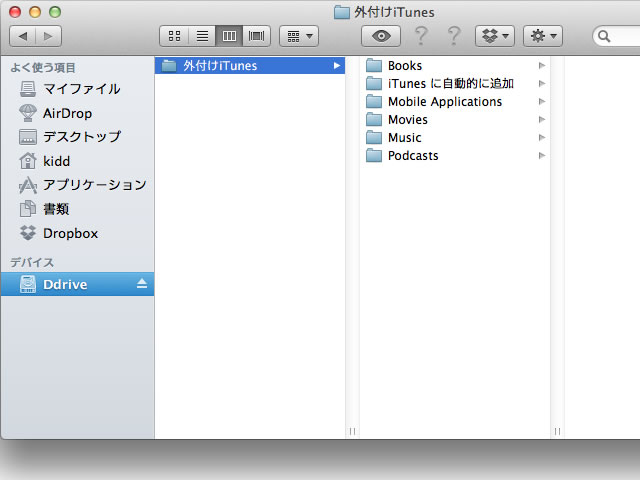Click the search magnifier icon
Image resolution: width=640 pixels, height=480 pixels.
point(604,36)
